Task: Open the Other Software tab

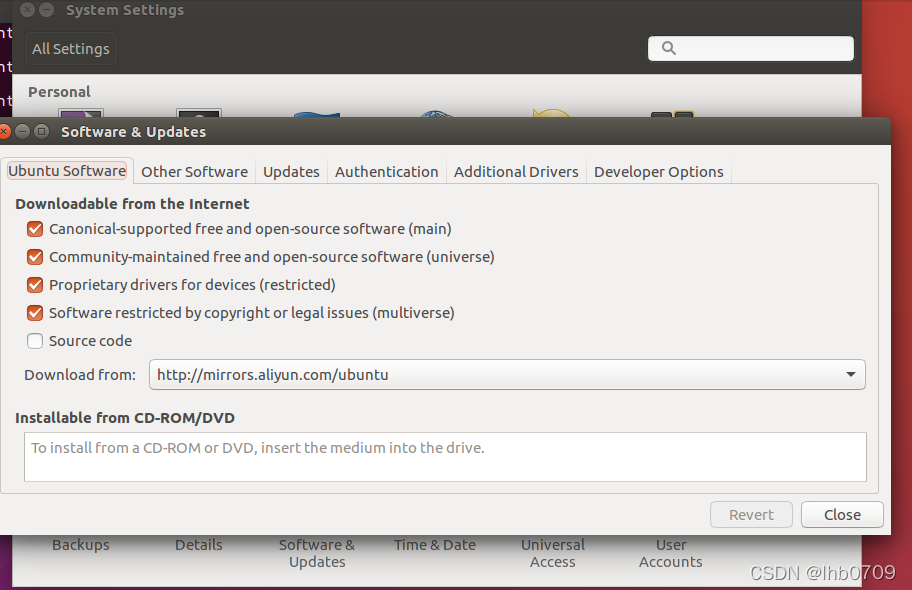Action: pyautogui.click(x=194, y=172)
